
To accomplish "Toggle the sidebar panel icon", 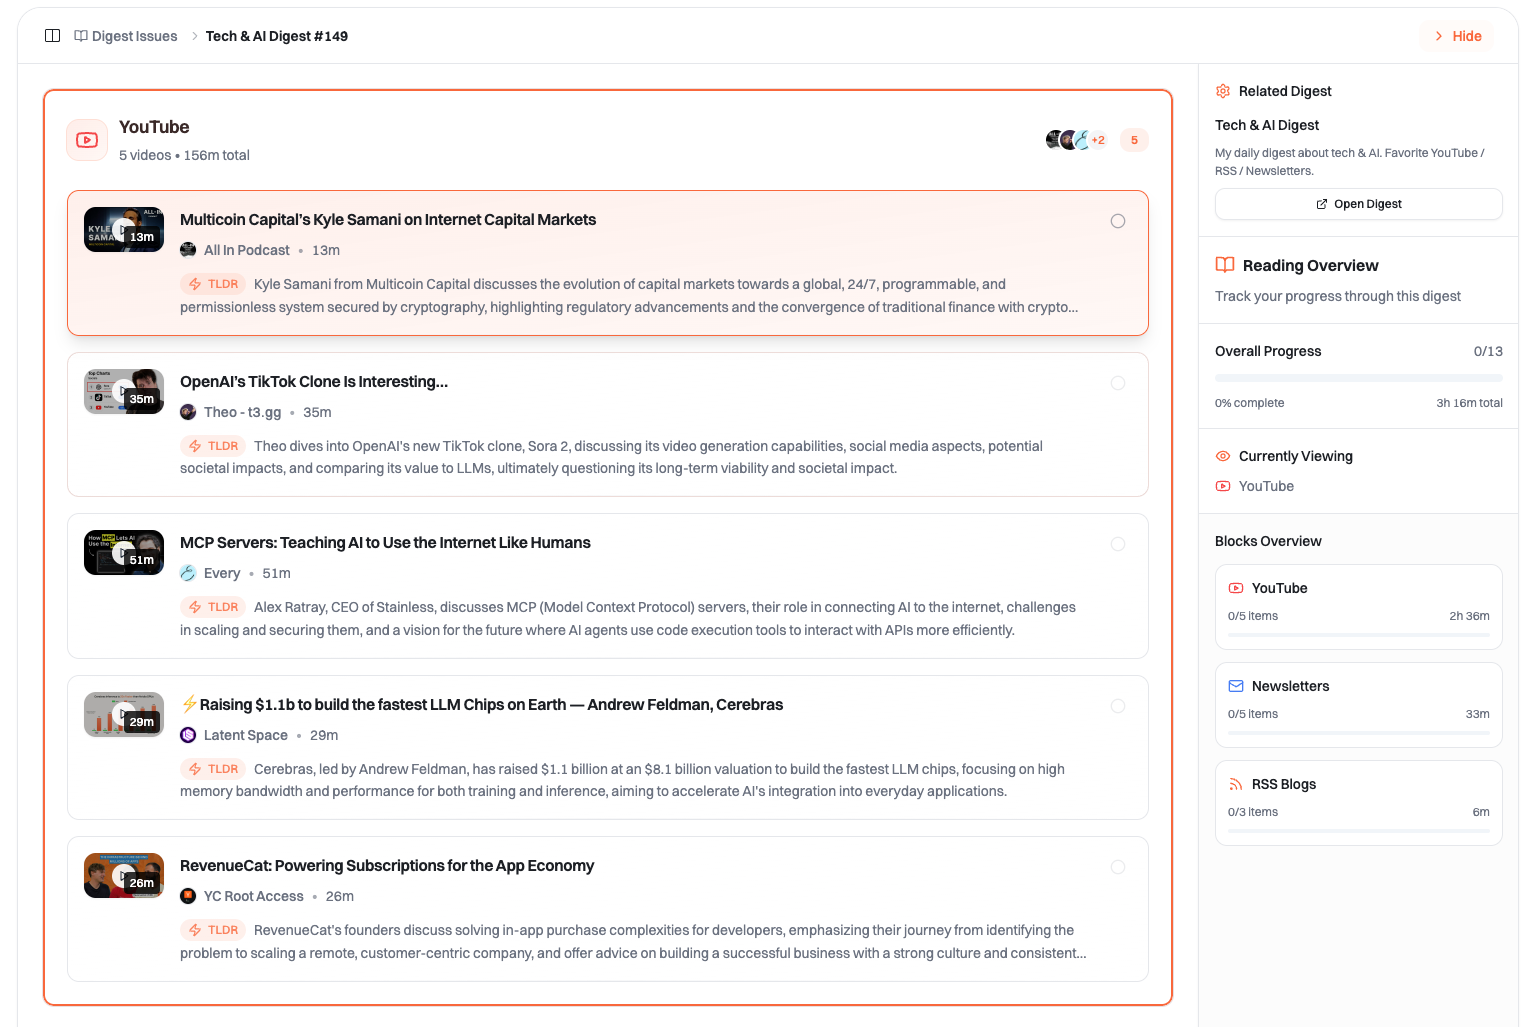I will coord(53,36).
